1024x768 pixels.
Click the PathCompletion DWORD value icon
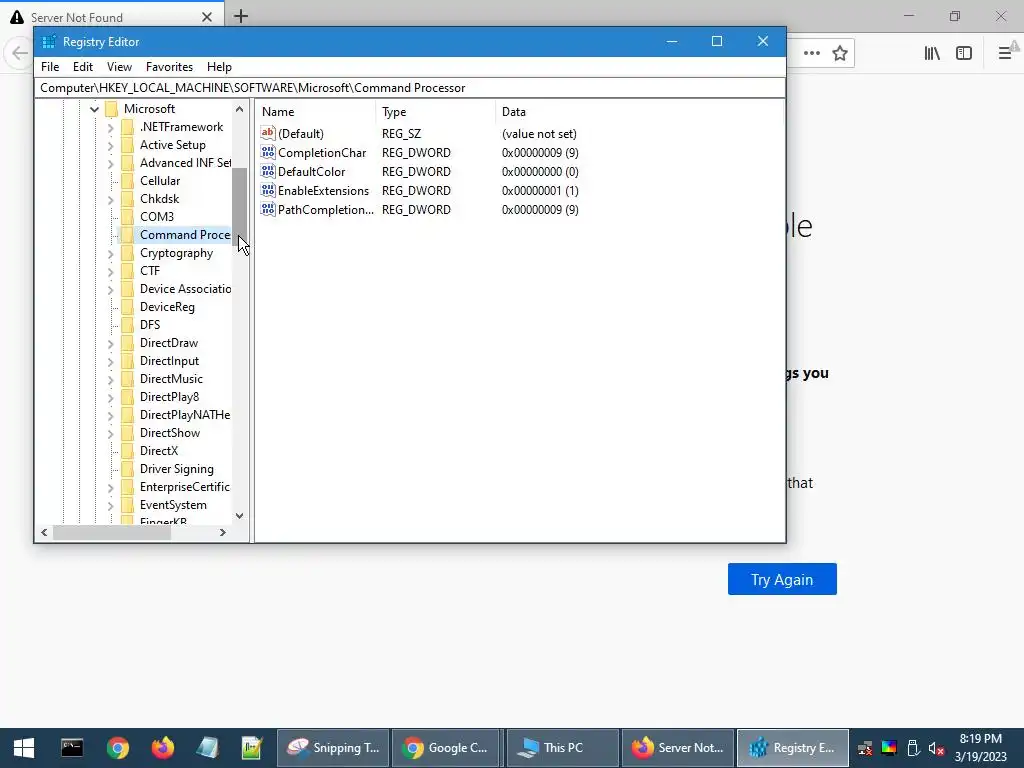[x=268, y=209]
